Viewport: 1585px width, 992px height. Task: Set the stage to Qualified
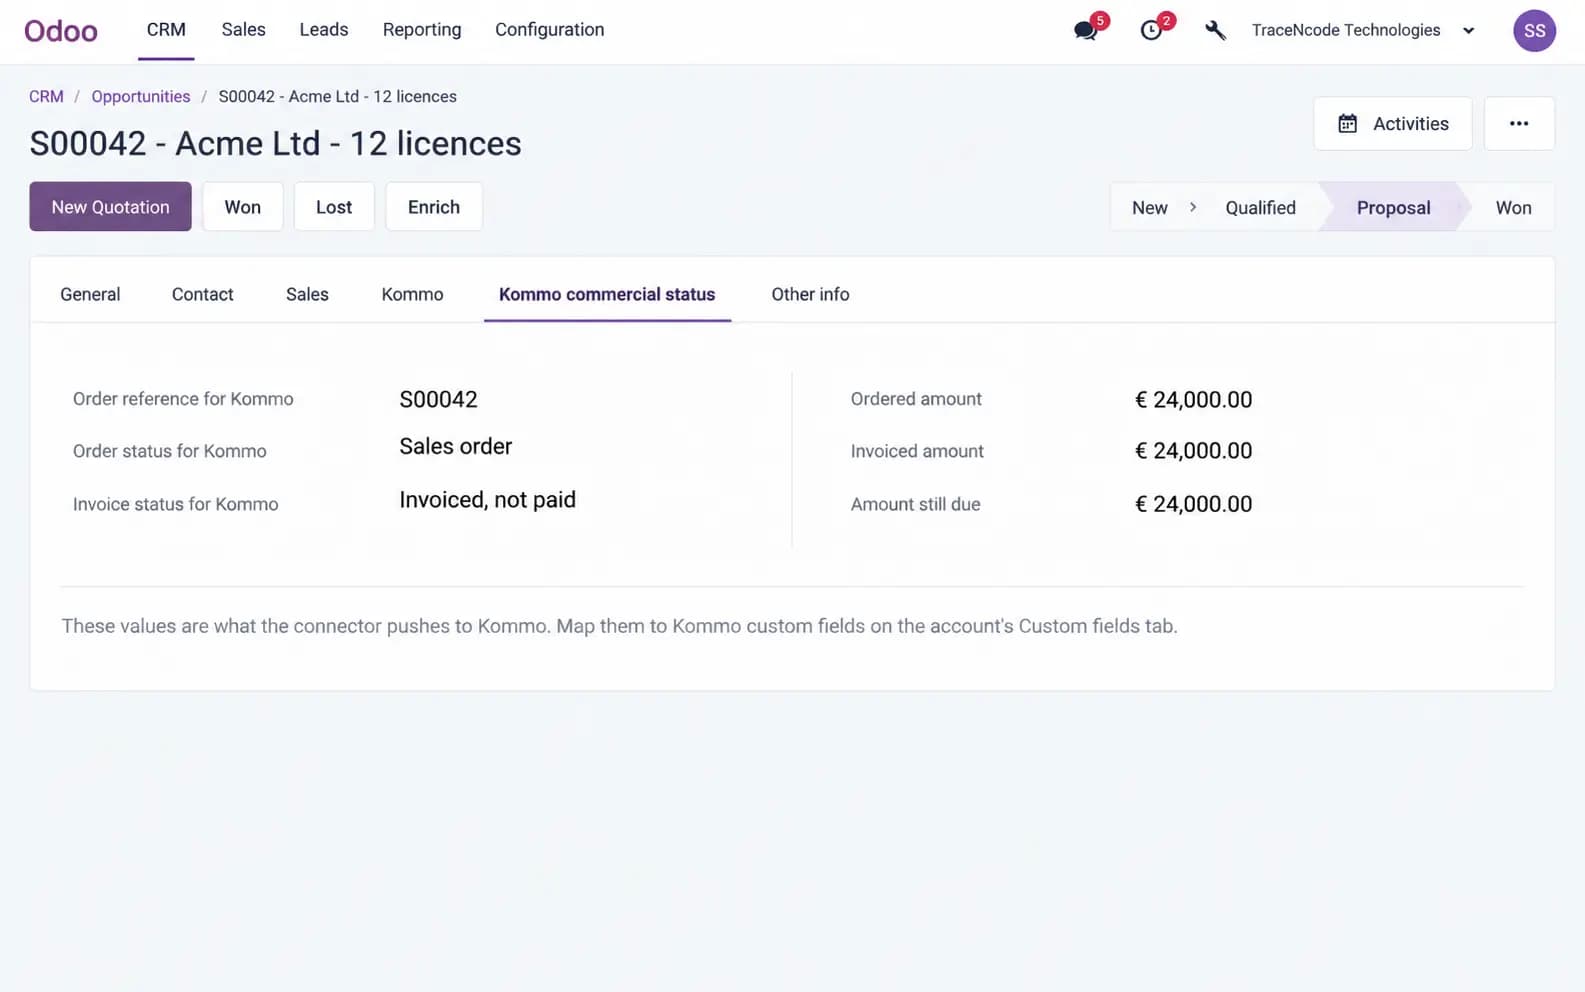pyautogui.click(x=1260, y=207)
